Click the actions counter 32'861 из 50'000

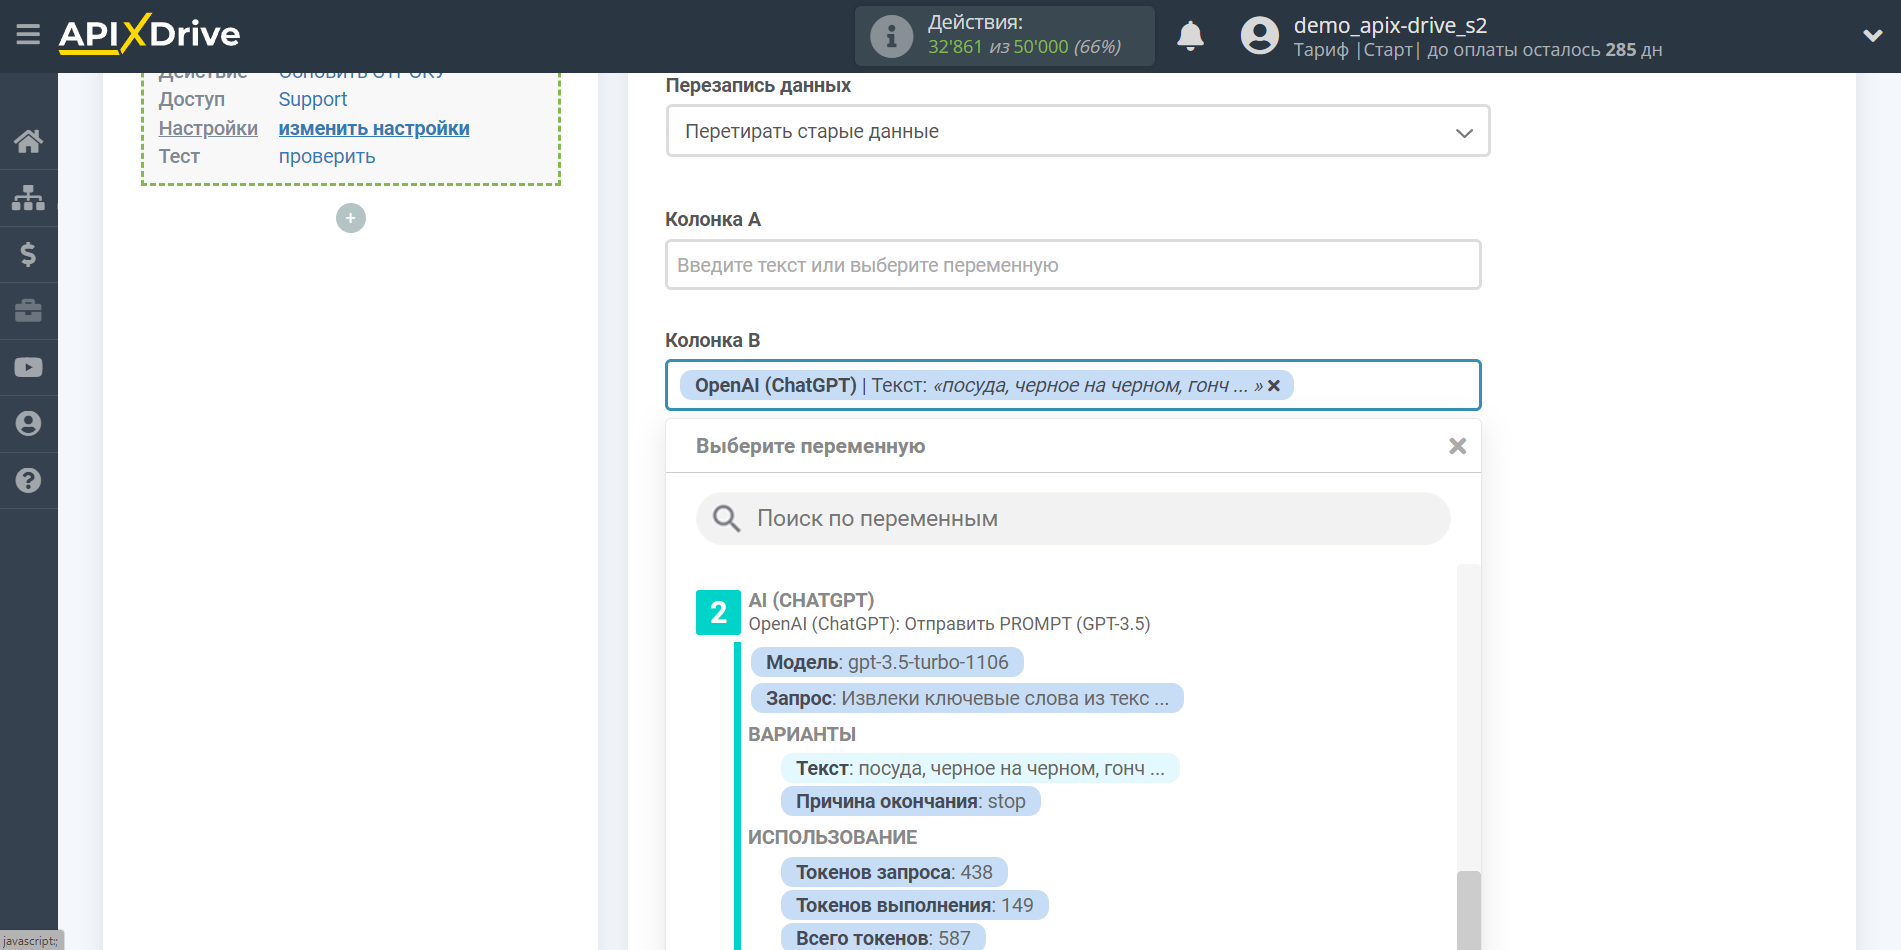[x=1024, y=47]
